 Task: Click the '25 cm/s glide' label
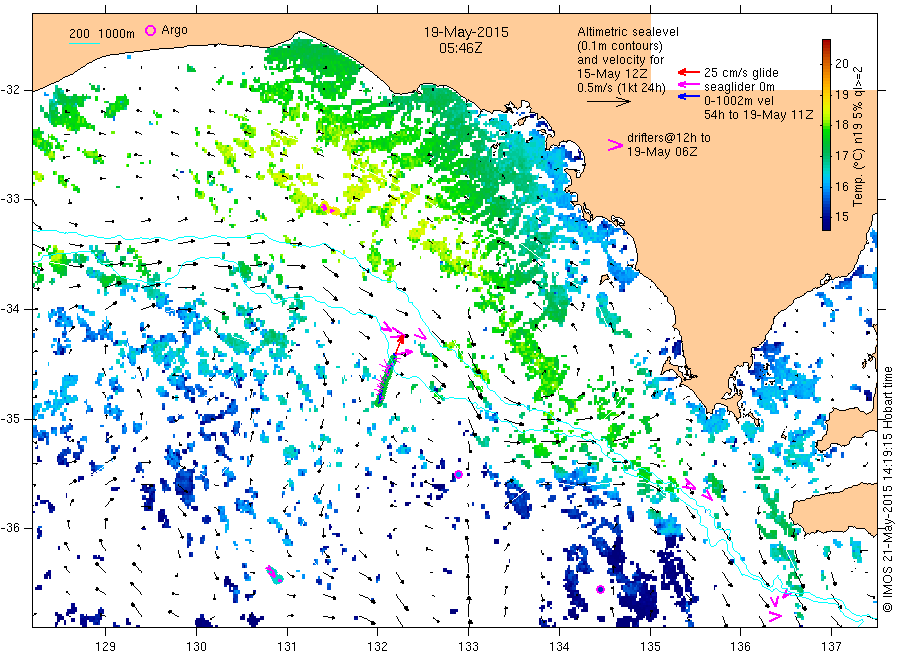[x=741, y=73]
